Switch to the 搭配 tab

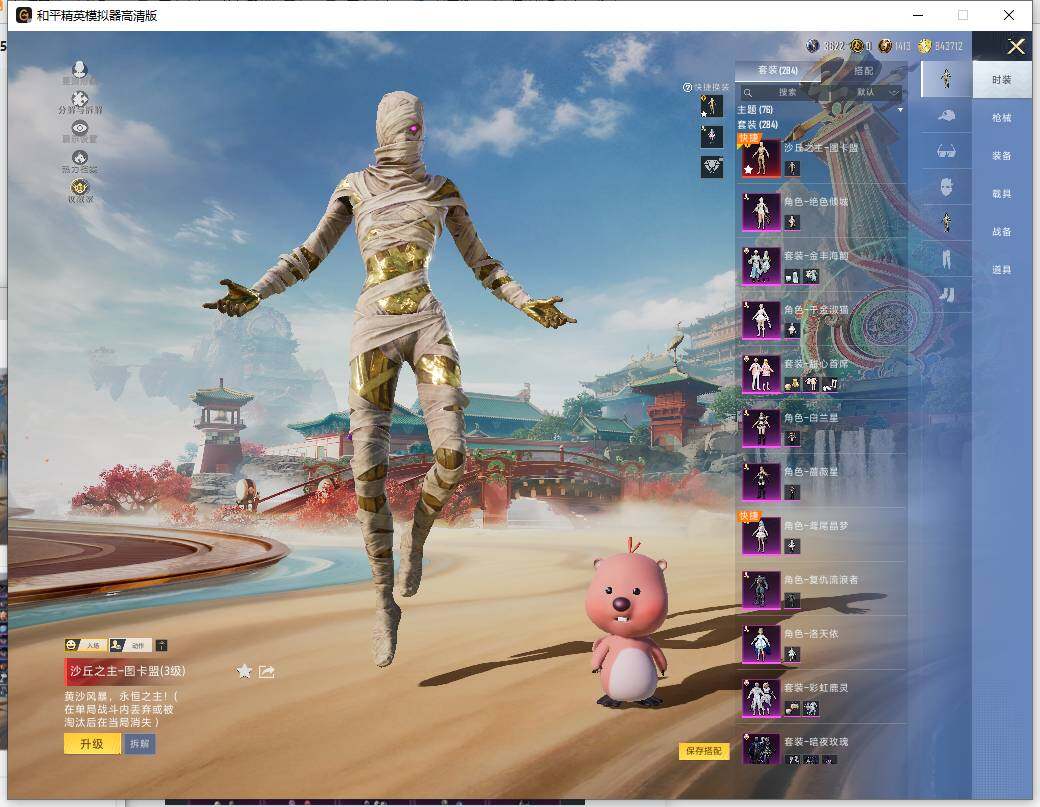point(863,70)
